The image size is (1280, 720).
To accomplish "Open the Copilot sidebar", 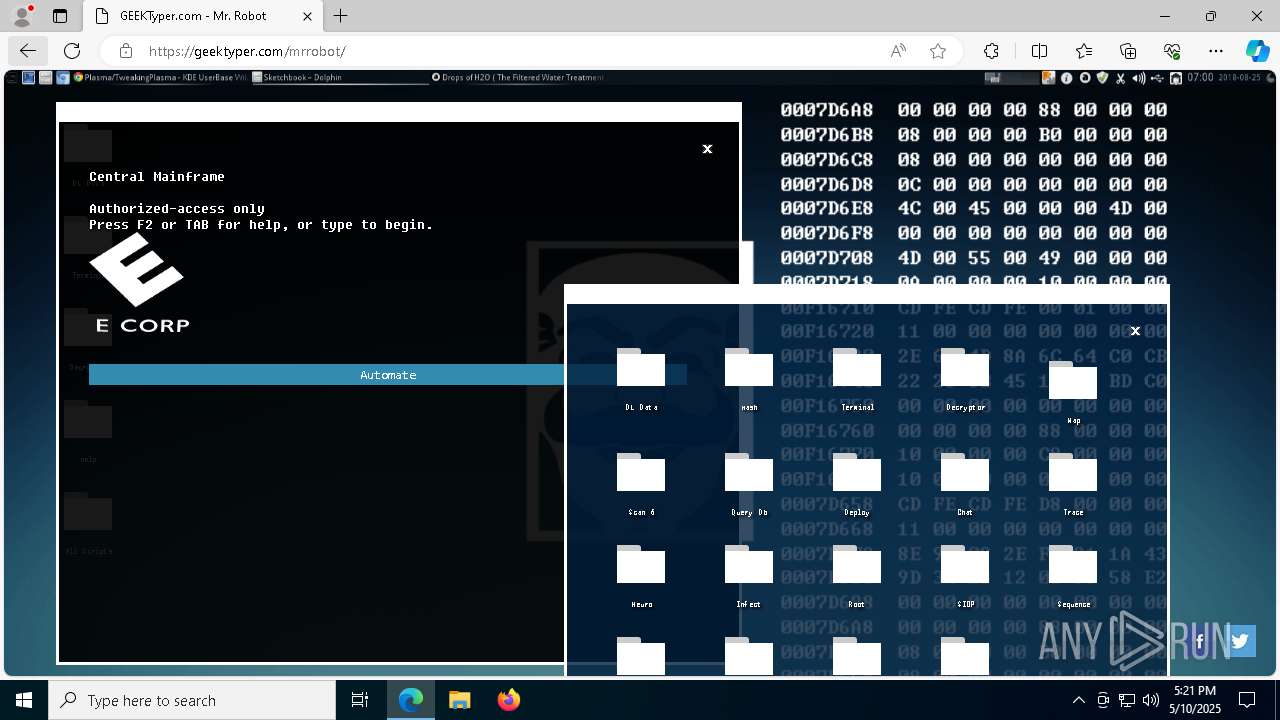I will point(1257,51).
